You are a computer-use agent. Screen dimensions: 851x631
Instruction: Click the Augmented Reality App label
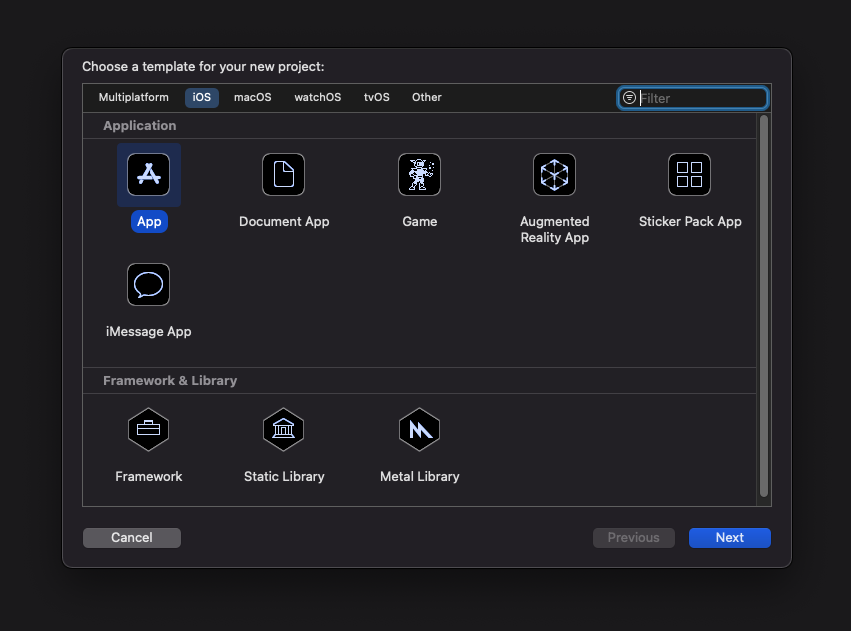coord(554,230)
